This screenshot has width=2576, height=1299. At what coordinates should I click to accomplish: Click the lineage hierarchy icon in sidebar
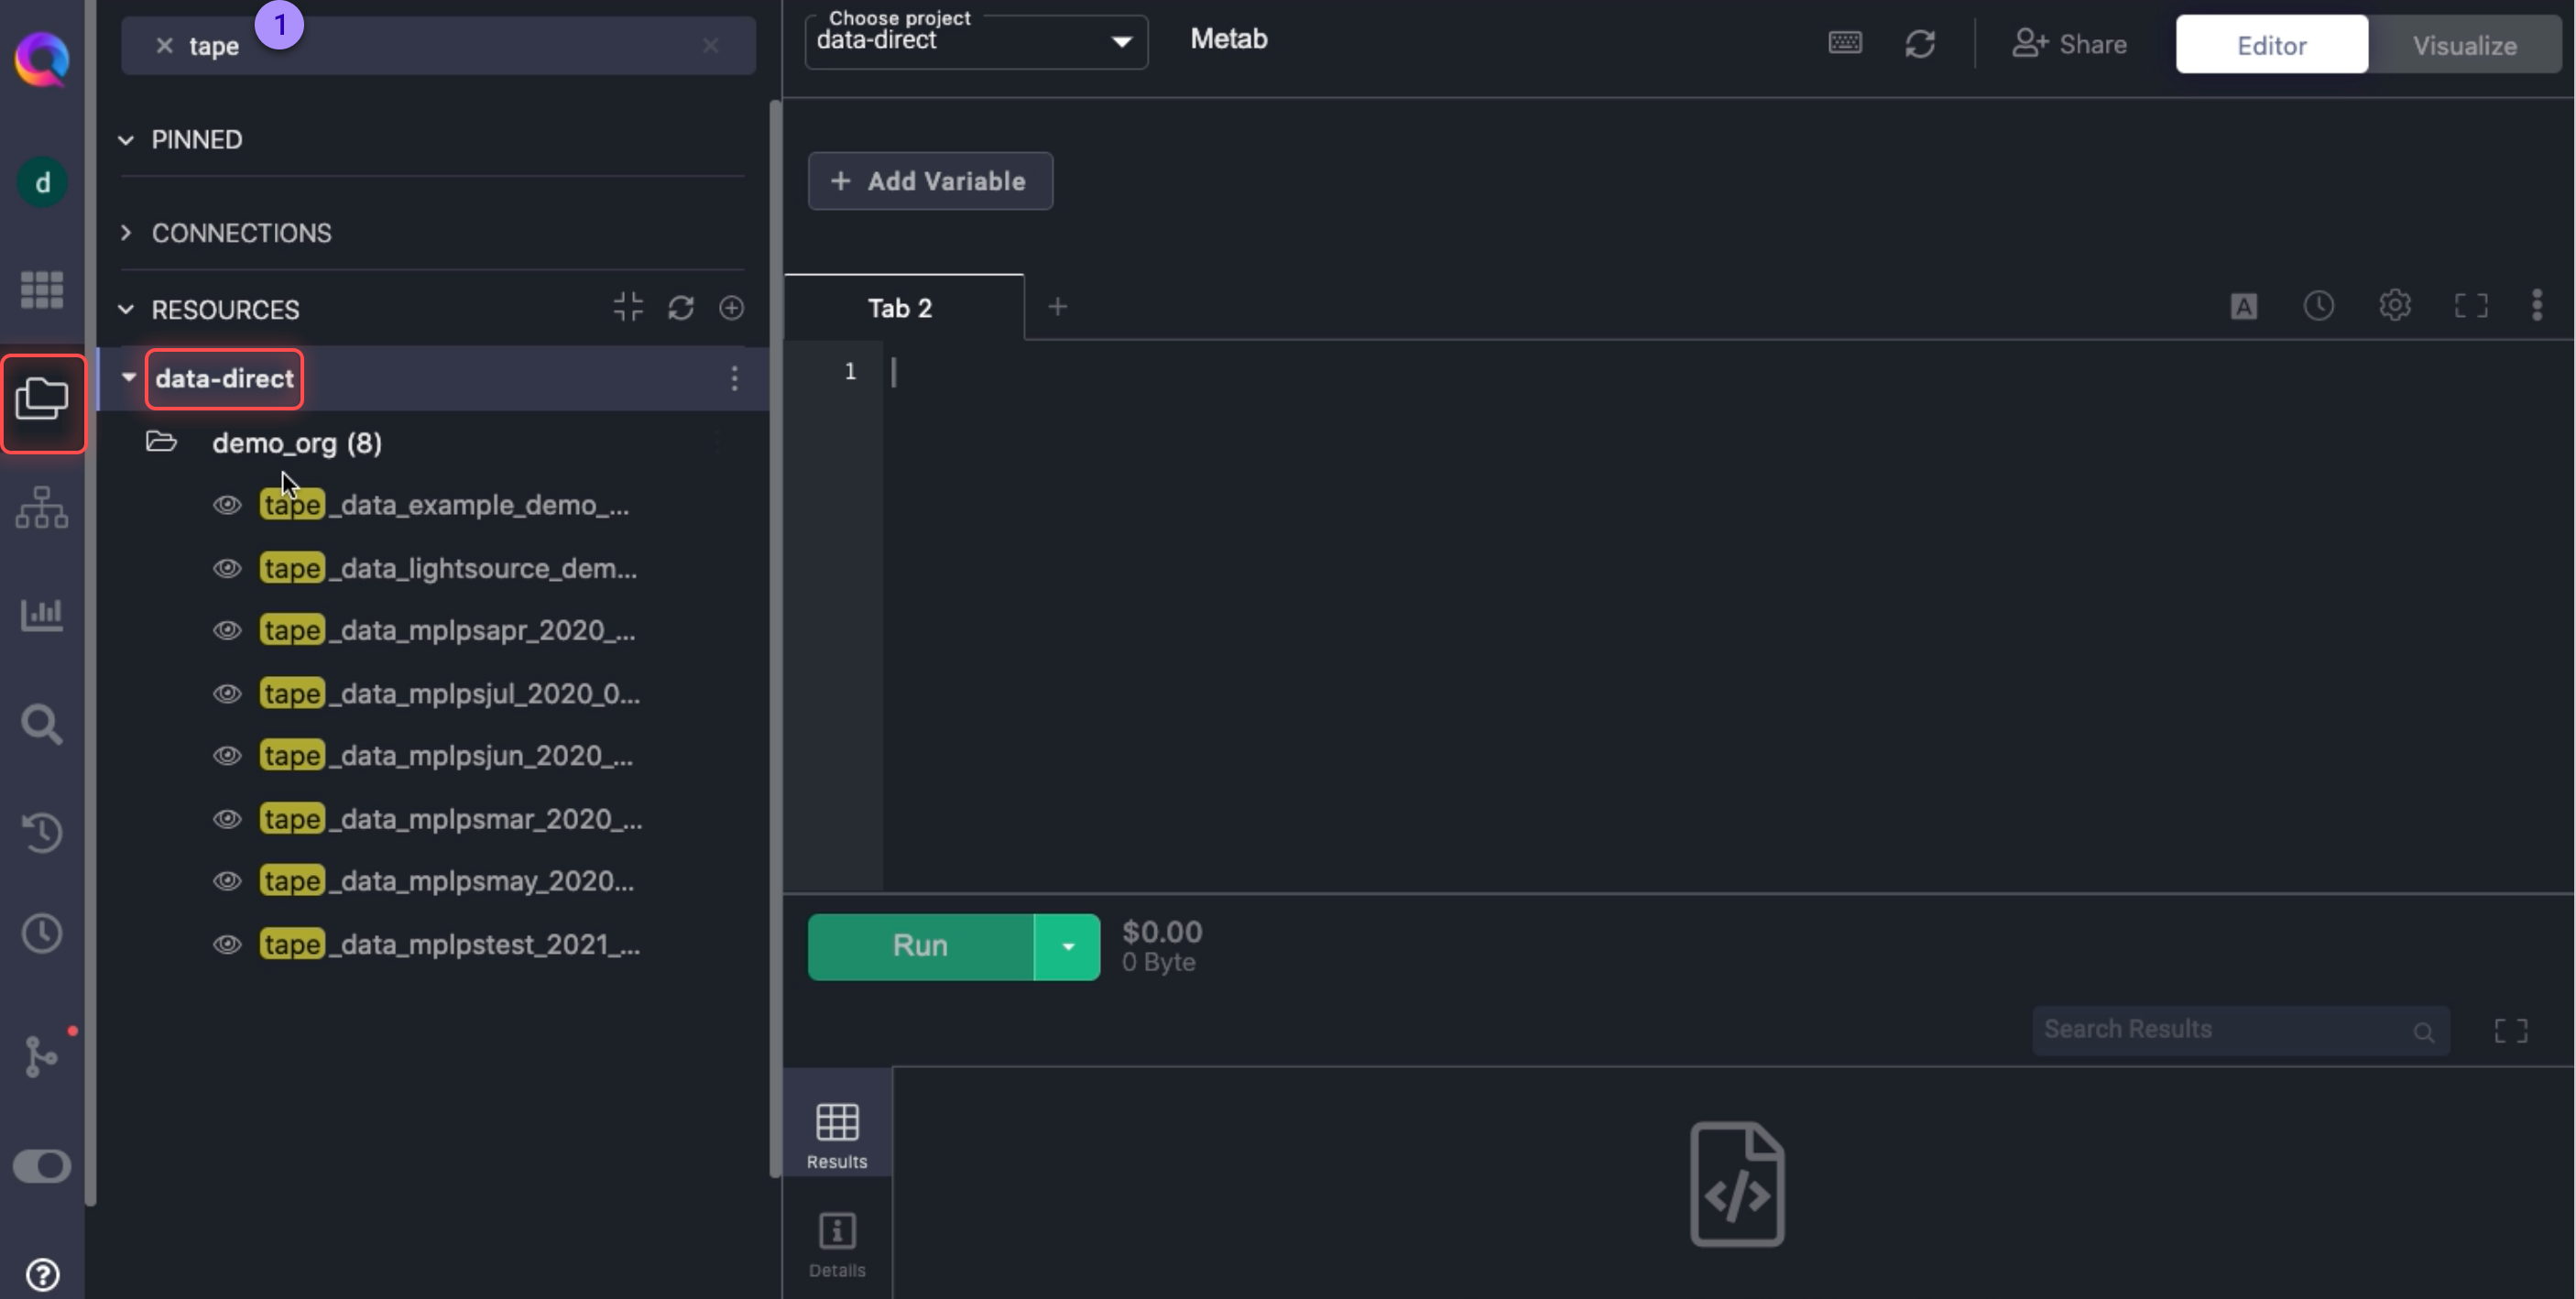tap(41, 508)
